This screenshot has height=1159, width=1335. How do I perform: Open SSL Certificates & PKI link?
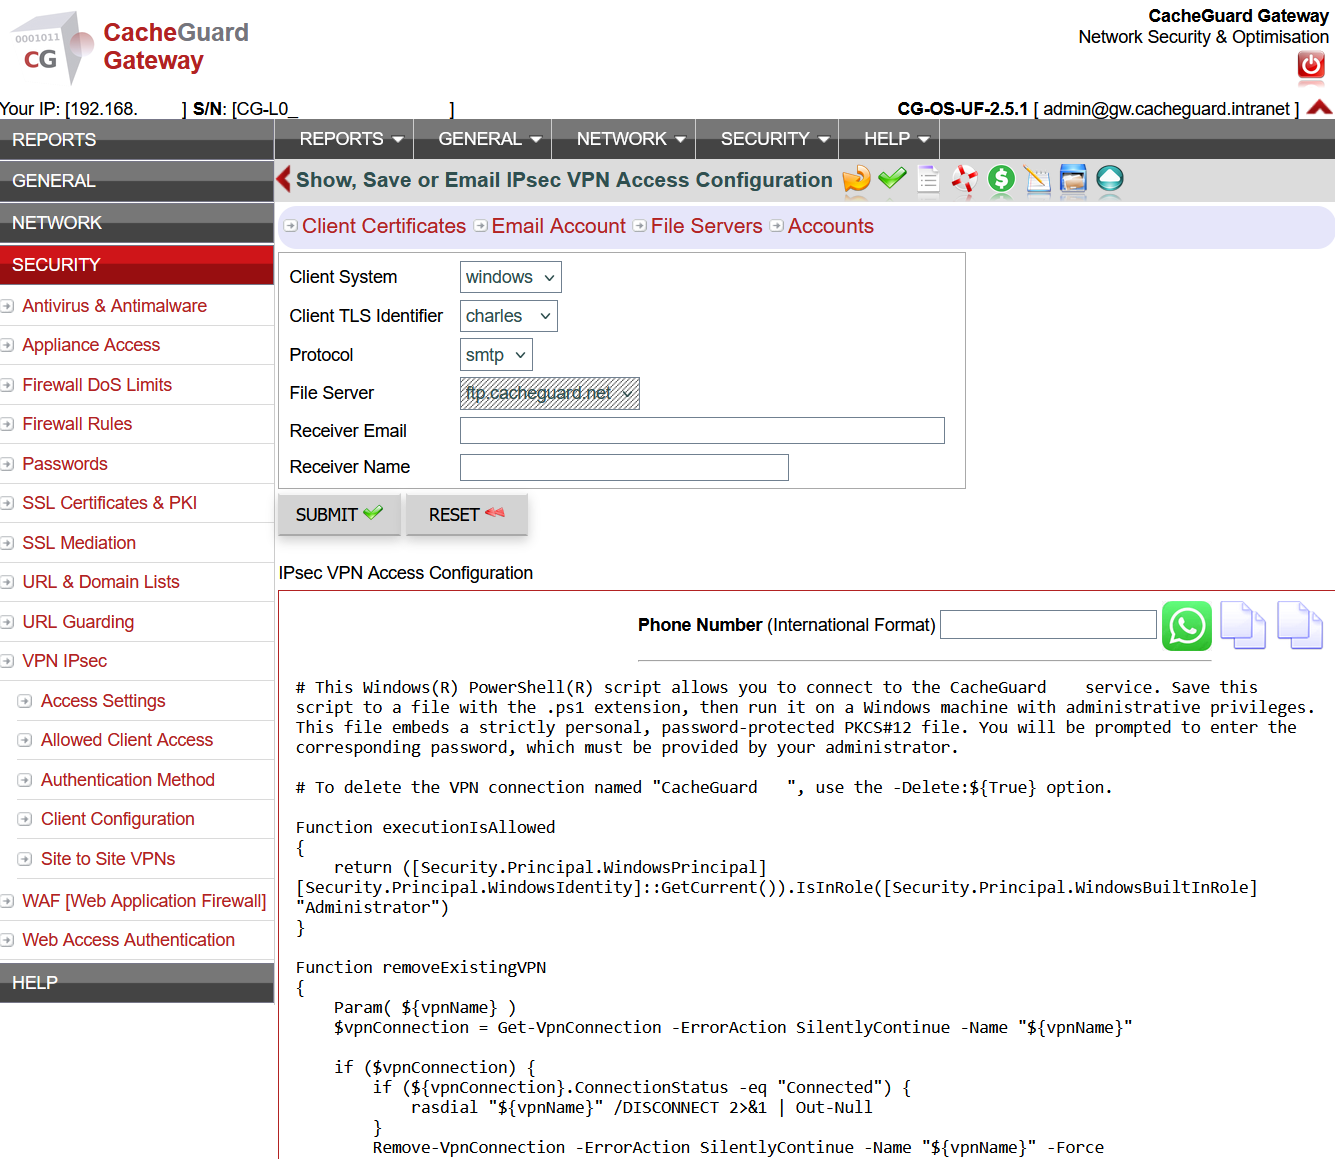[x=110, y=503]
